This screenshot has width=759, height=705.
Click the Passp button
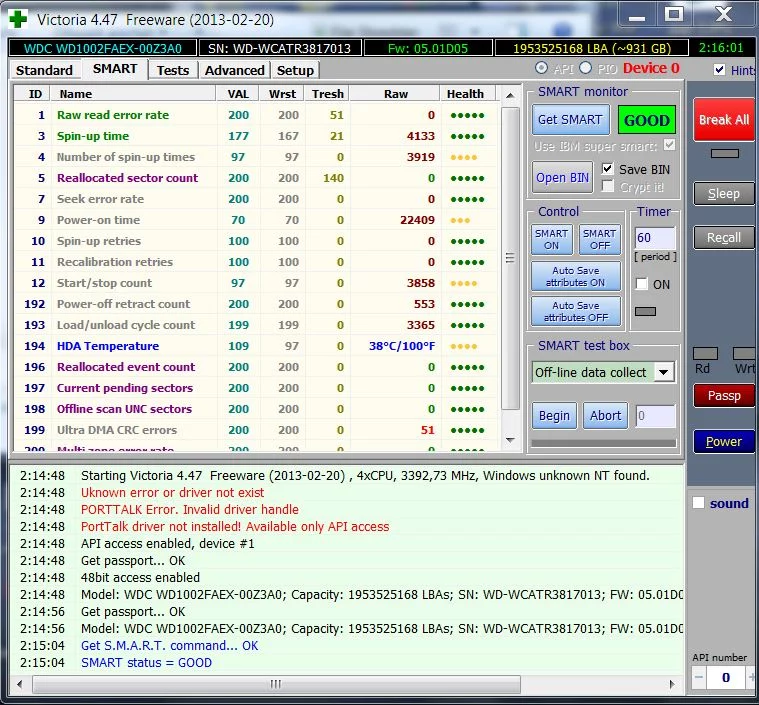(x=724, y=395)
